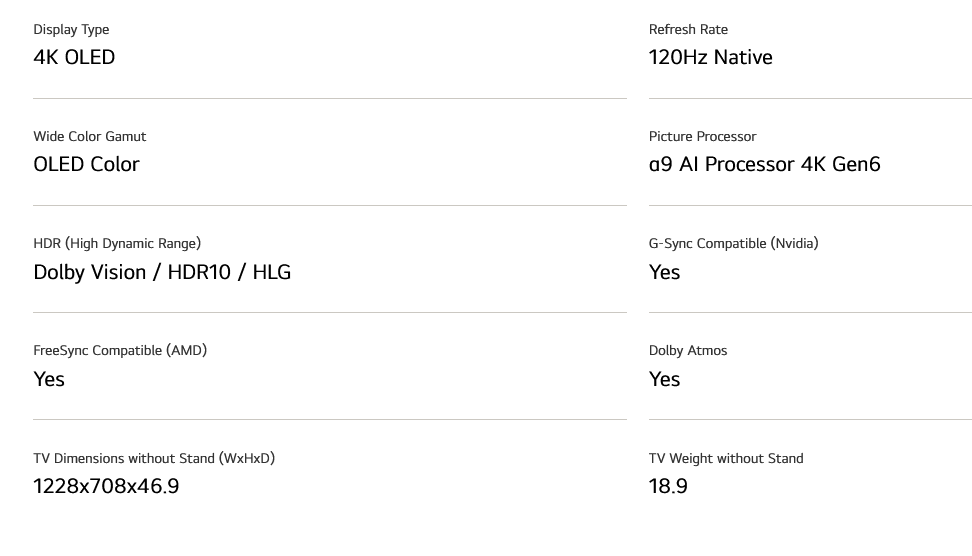Click the HDR (High Dynamic Range) label

[x=117, y=244]
